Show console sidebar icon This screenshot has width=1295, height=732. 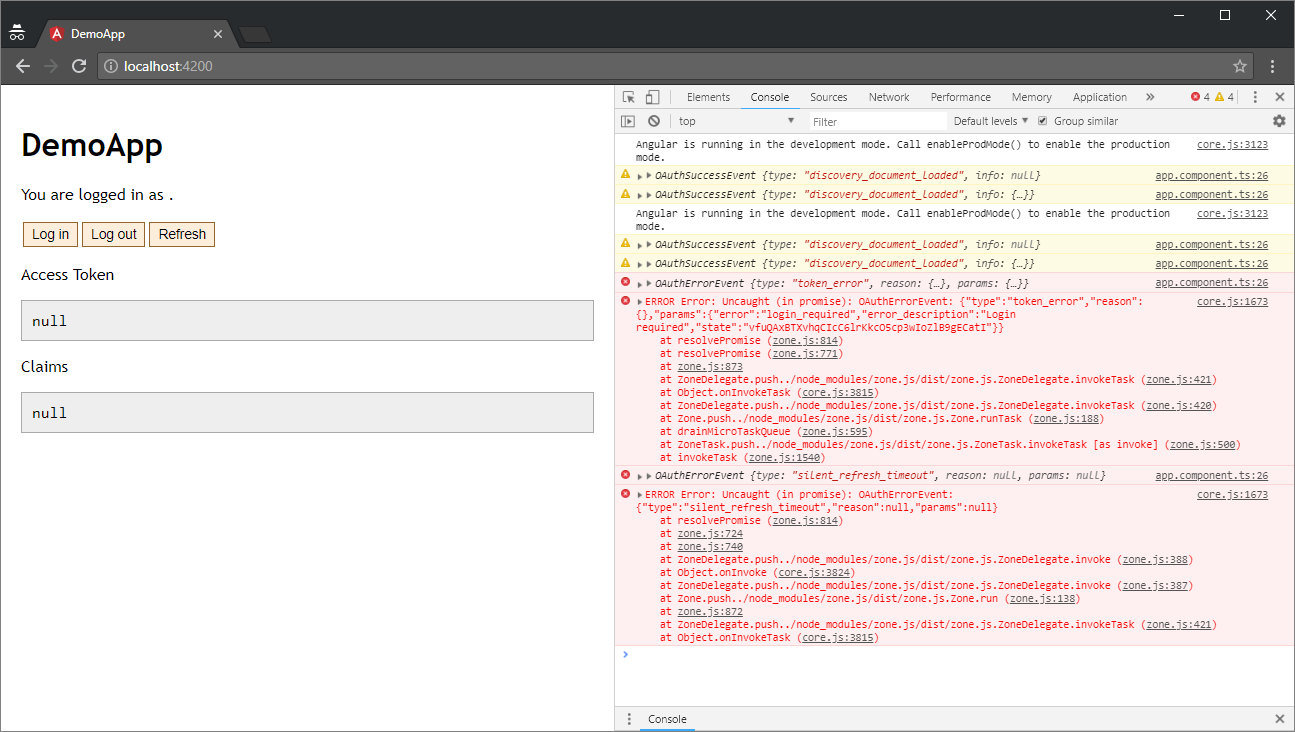click(x=628, y=121)
